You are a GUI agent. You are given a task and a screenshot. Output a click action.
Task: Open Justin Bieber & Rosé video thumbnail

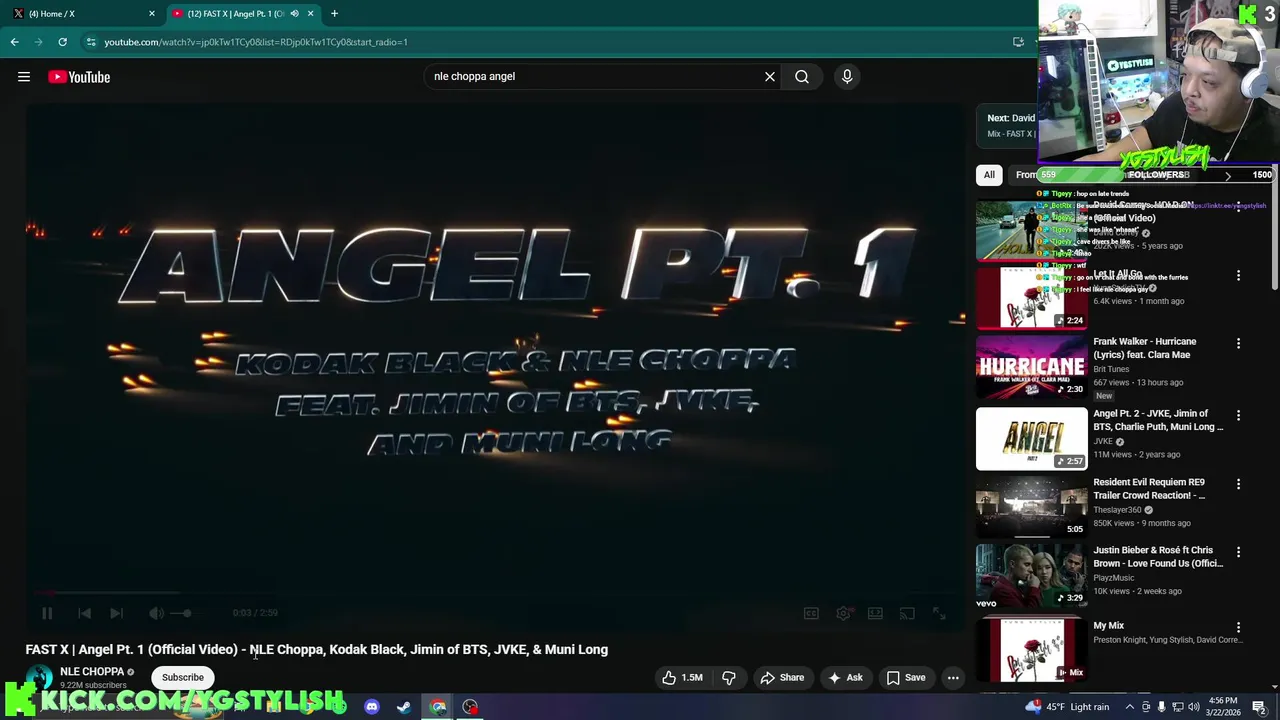click(1031, 576)
